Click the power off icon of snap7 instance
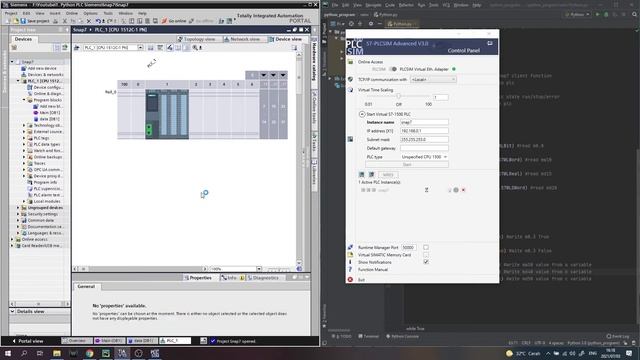 [456, 190]
